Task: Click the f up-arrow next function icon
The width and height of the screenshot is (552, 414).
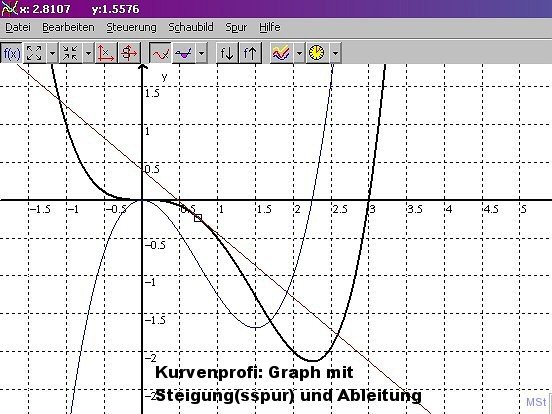Action: (x=250, y=53)
